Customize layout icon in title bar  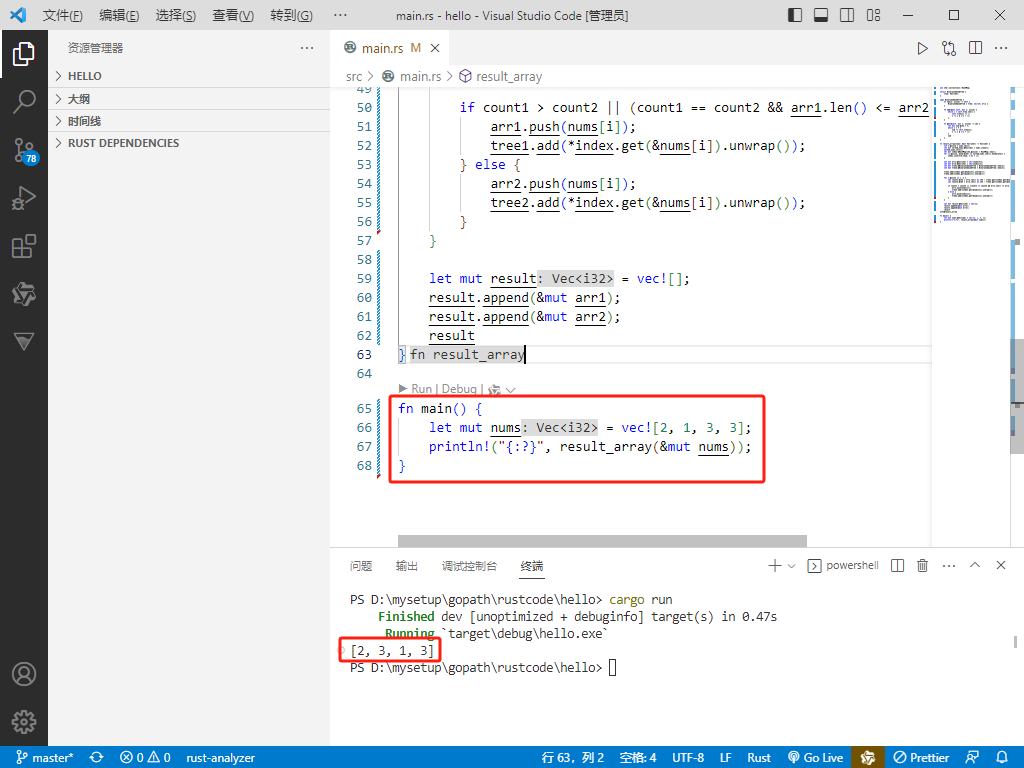point(874,15)
